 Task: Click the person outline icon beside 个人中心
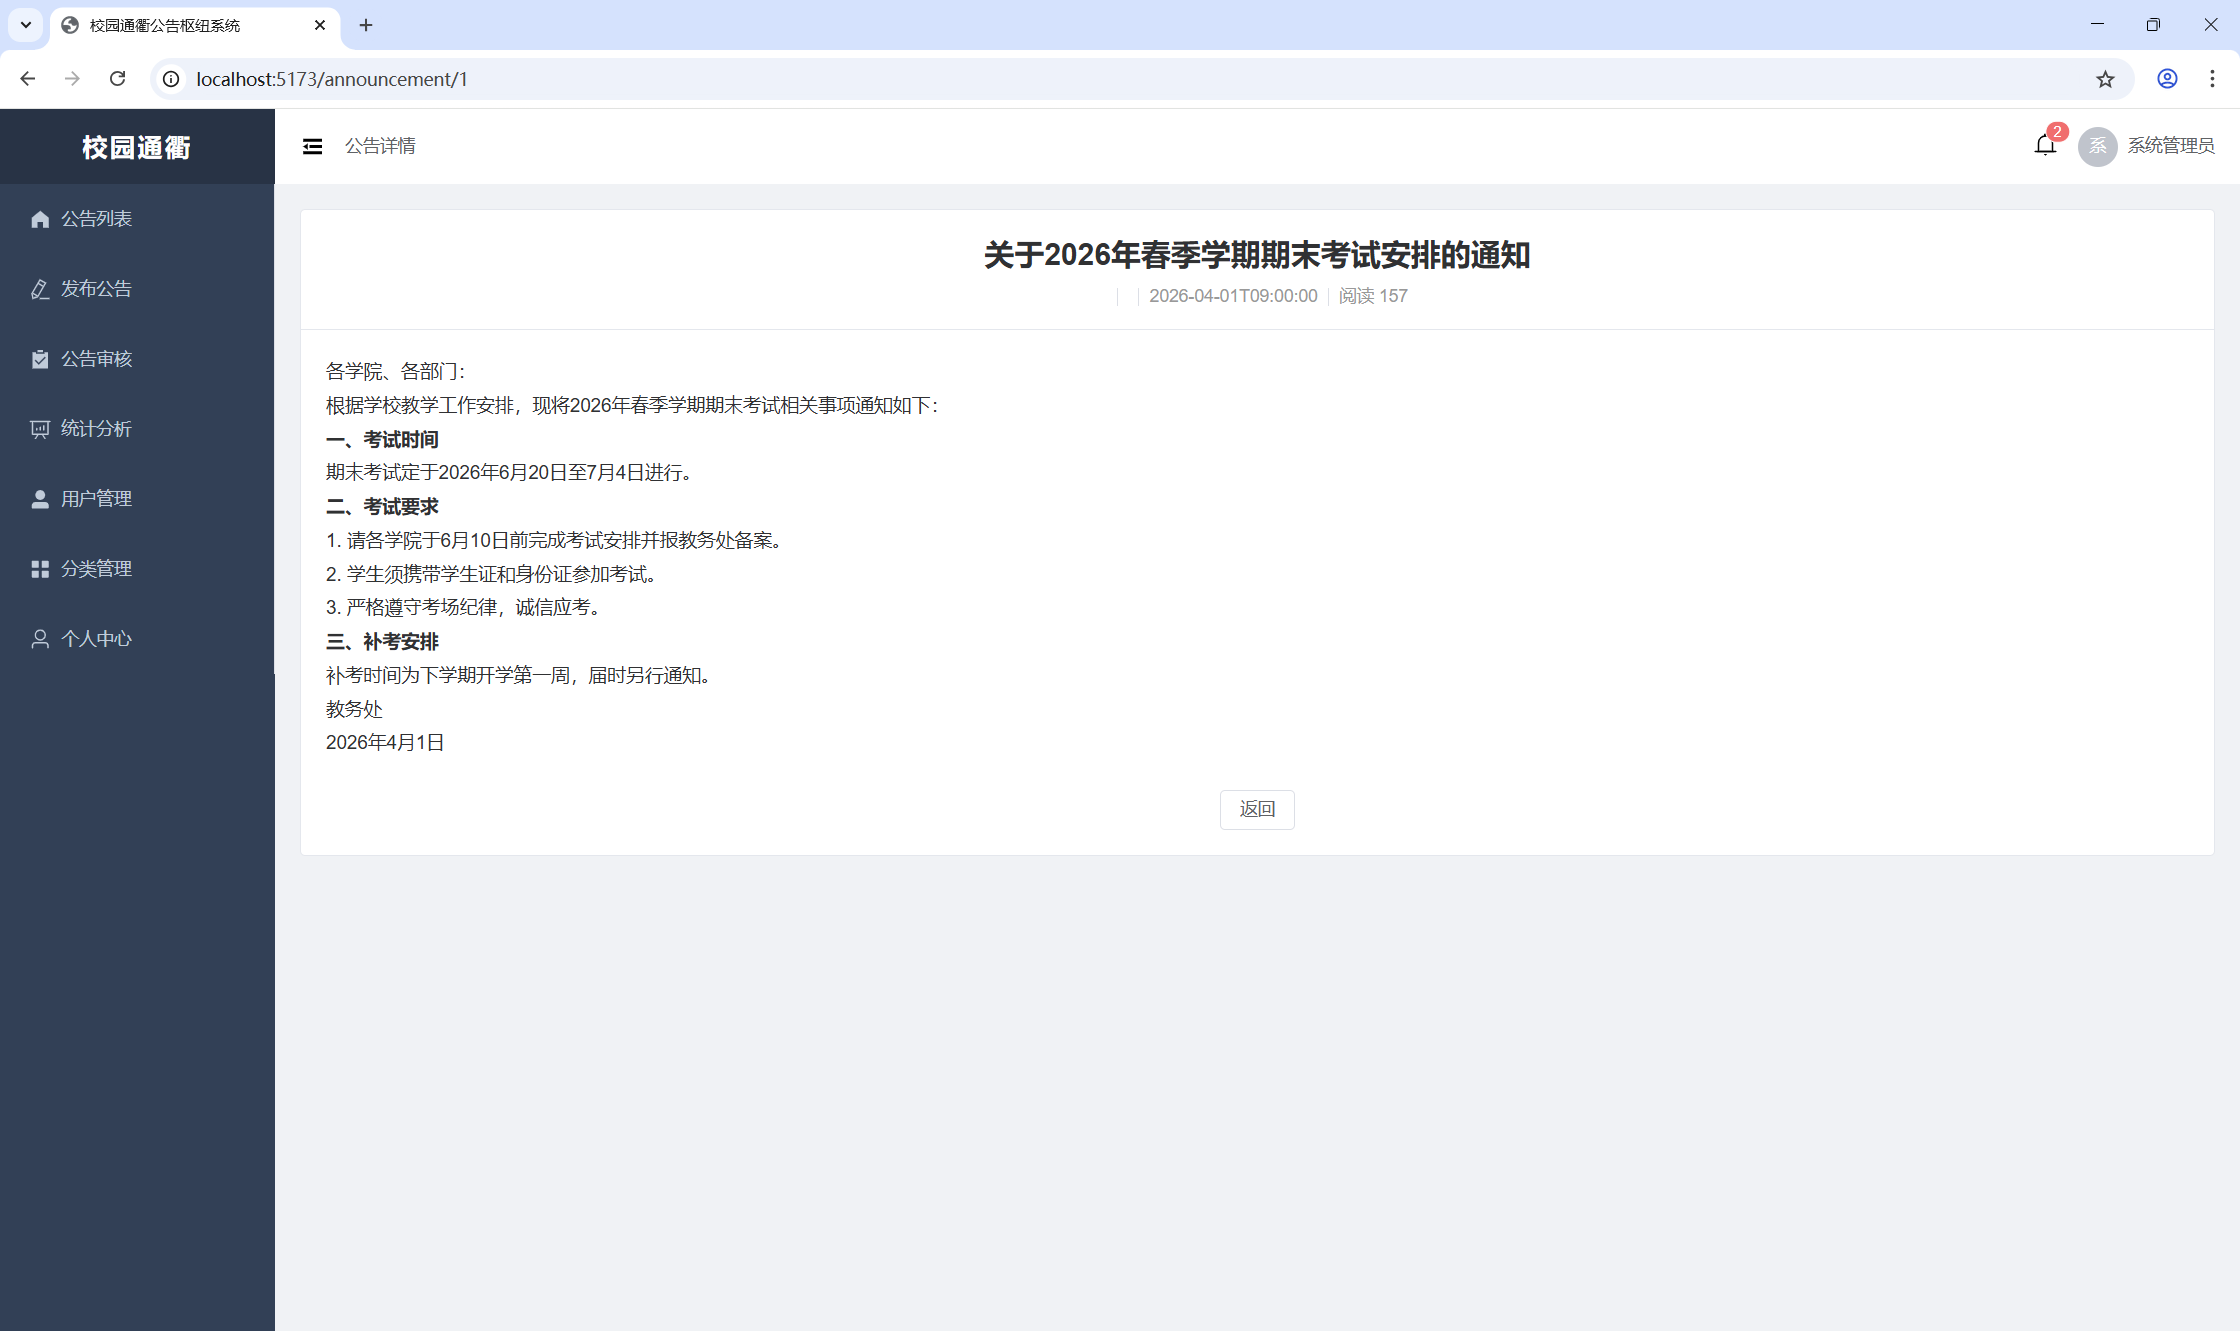(x=40, y=639)
